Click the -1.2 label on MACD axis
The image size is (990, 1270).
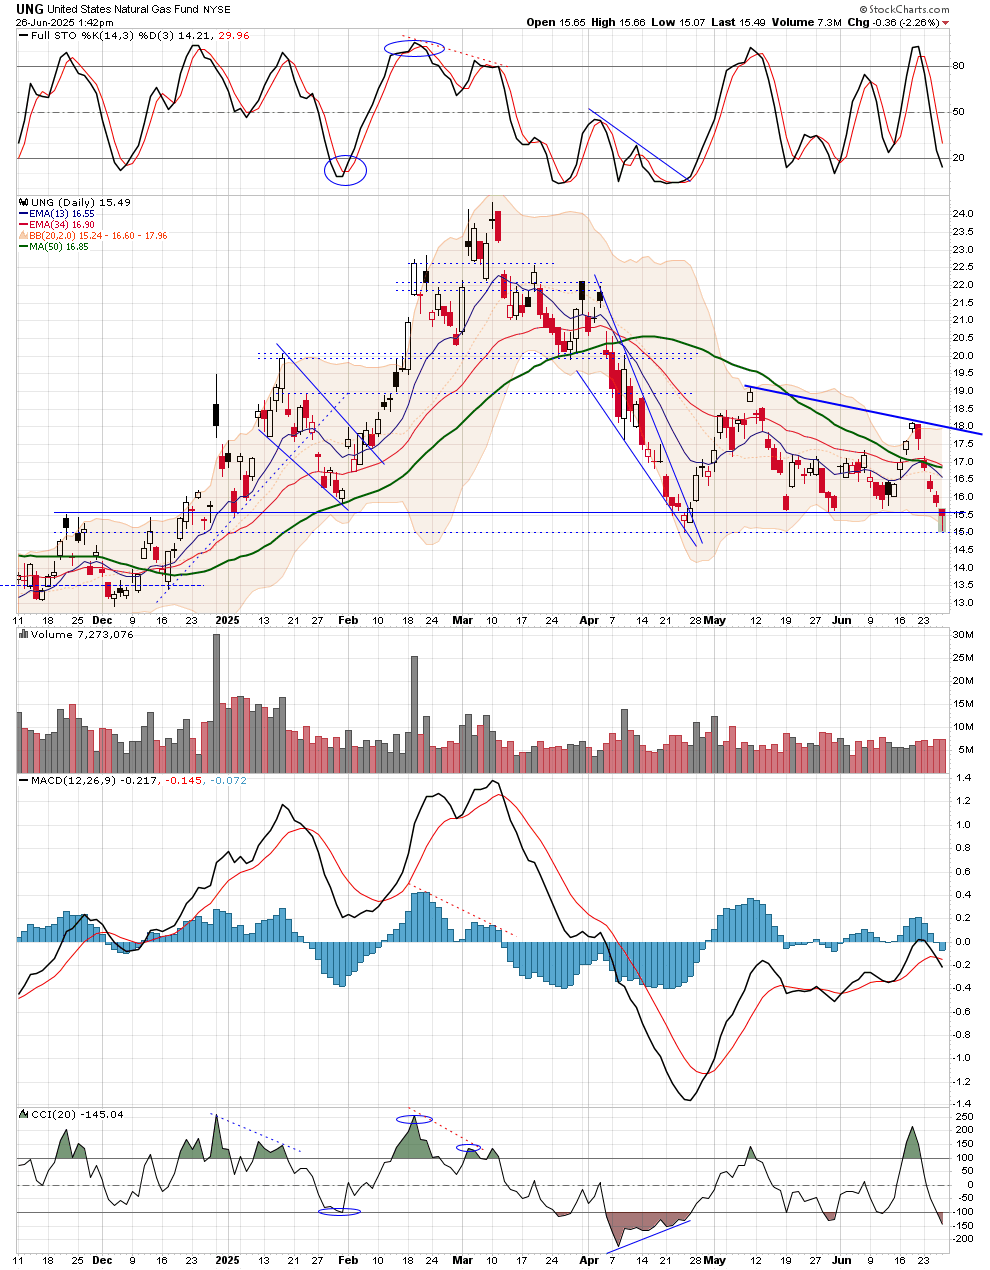[960, 1081]
